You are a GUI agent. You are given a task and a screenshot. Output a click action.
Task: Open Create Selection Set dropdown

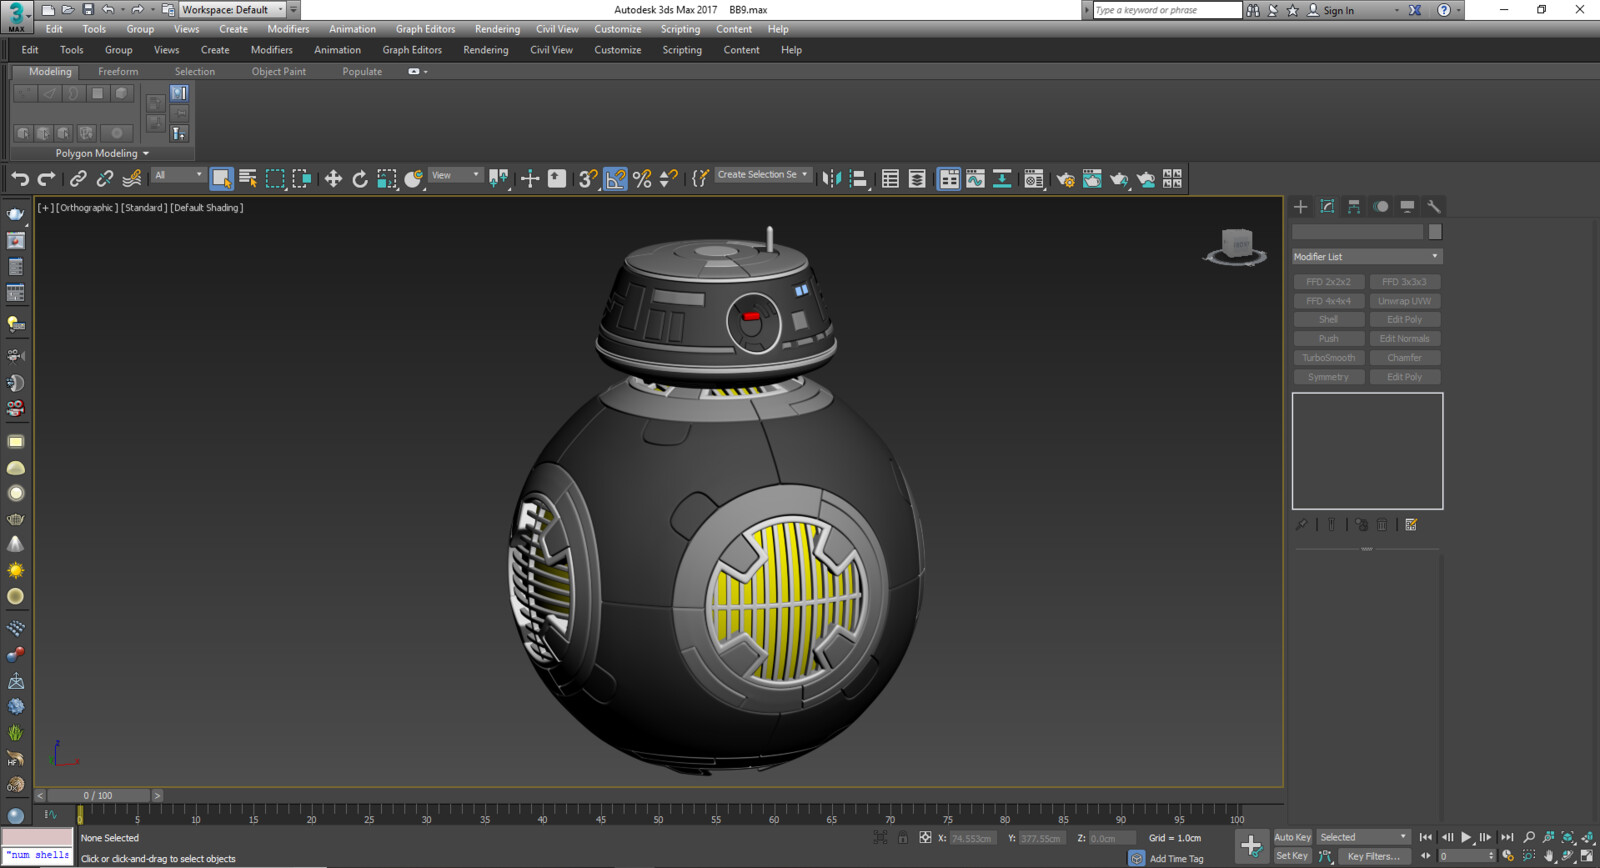click(763, 175)
